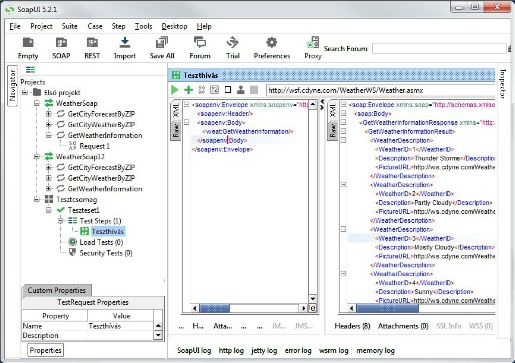The height and width of the screenshot is (363, 515).
Task: Click the endpoint URL field
Action: point(380,90)
